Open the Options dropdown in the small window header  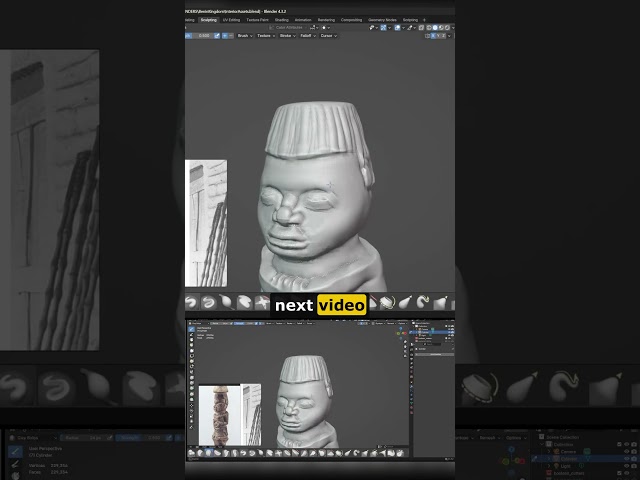tap(402, 324)
